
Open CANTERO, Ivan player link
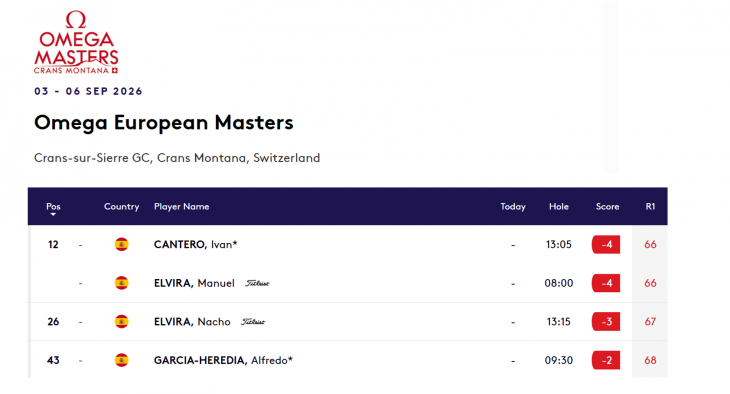coord(196,245)
